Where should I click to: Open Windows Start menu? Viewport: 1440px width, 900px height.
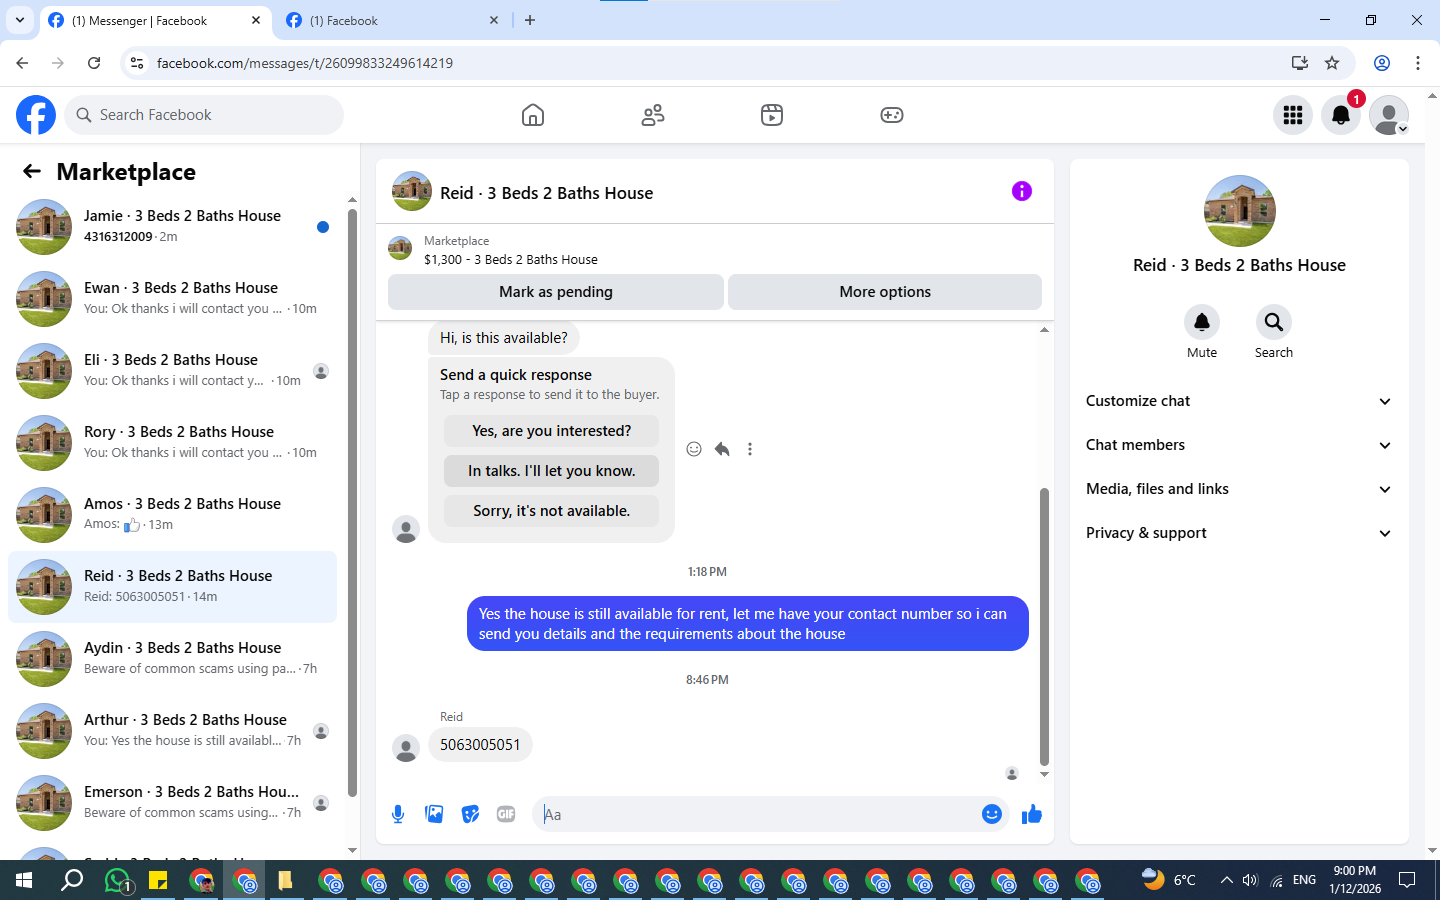pyautogui.click(x=24, y=880)
